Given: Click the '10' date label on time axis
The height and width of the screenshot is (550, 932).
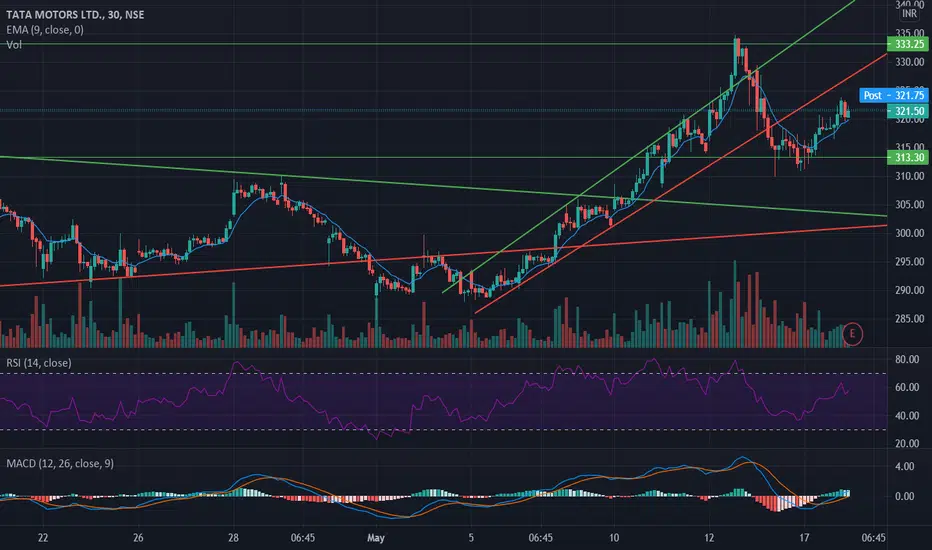Looking at the screenshot, I should coord(613,538).
